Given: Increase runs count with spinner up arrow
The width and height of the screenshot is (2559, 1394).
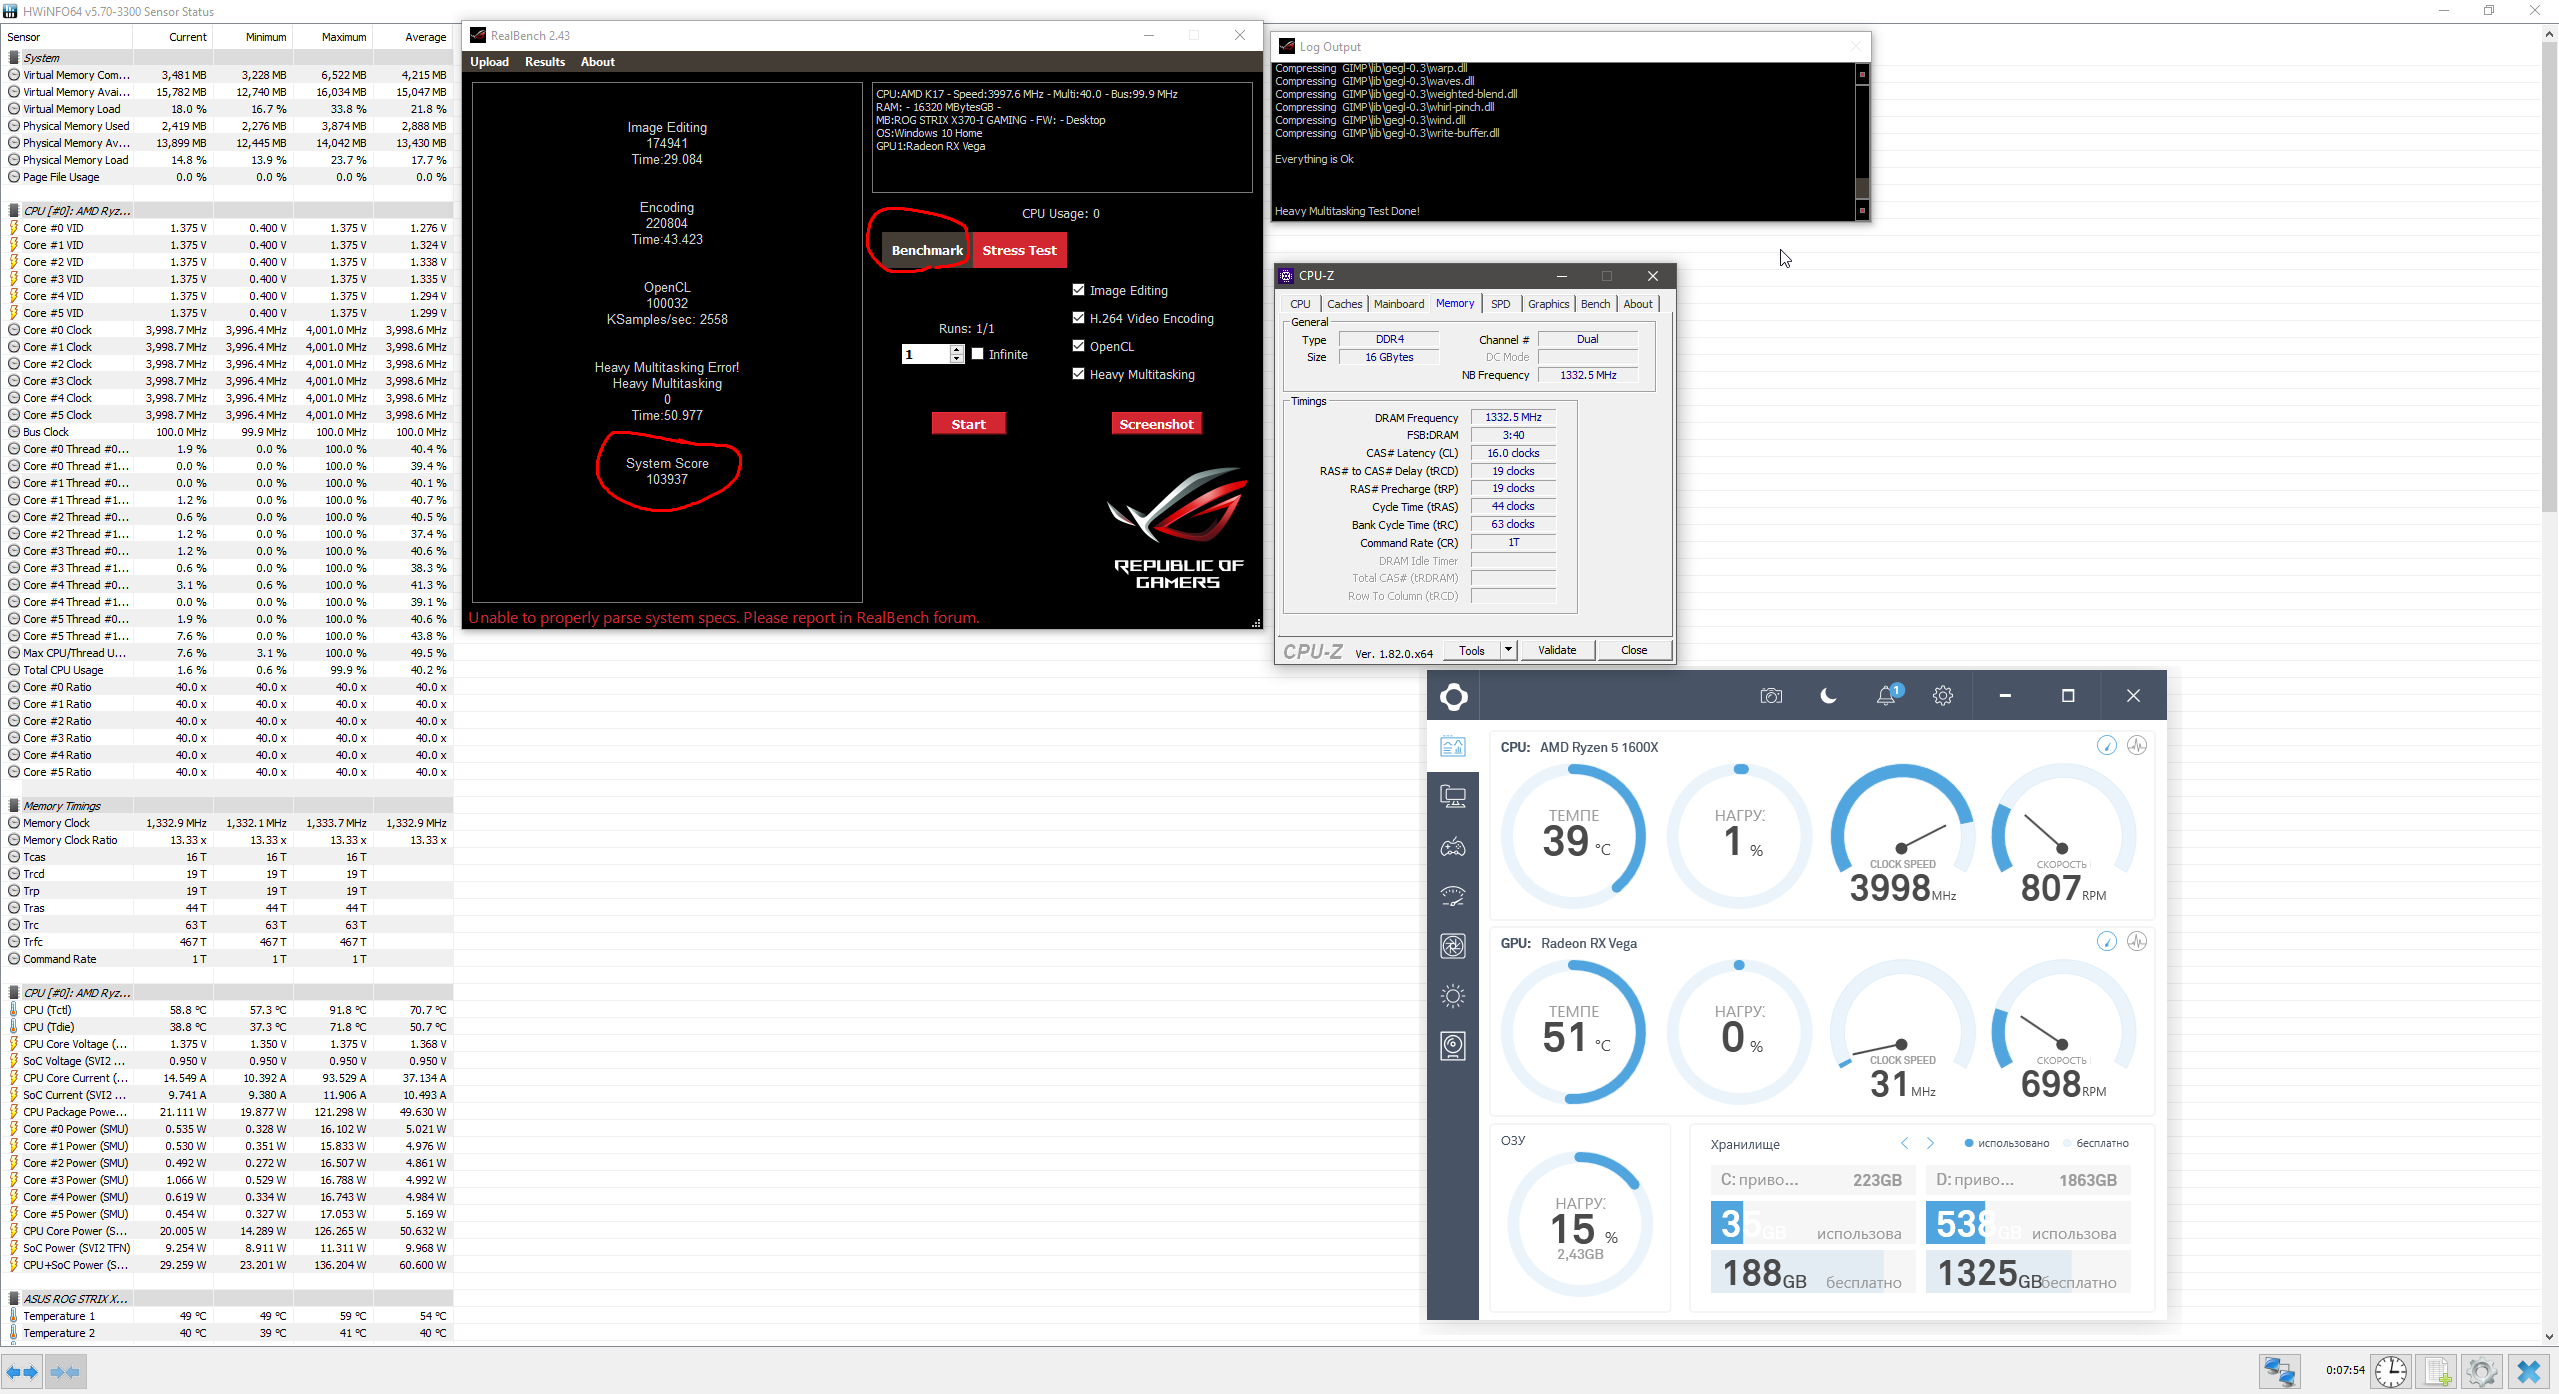Looking at the screenshot, I should coord(957,349).
